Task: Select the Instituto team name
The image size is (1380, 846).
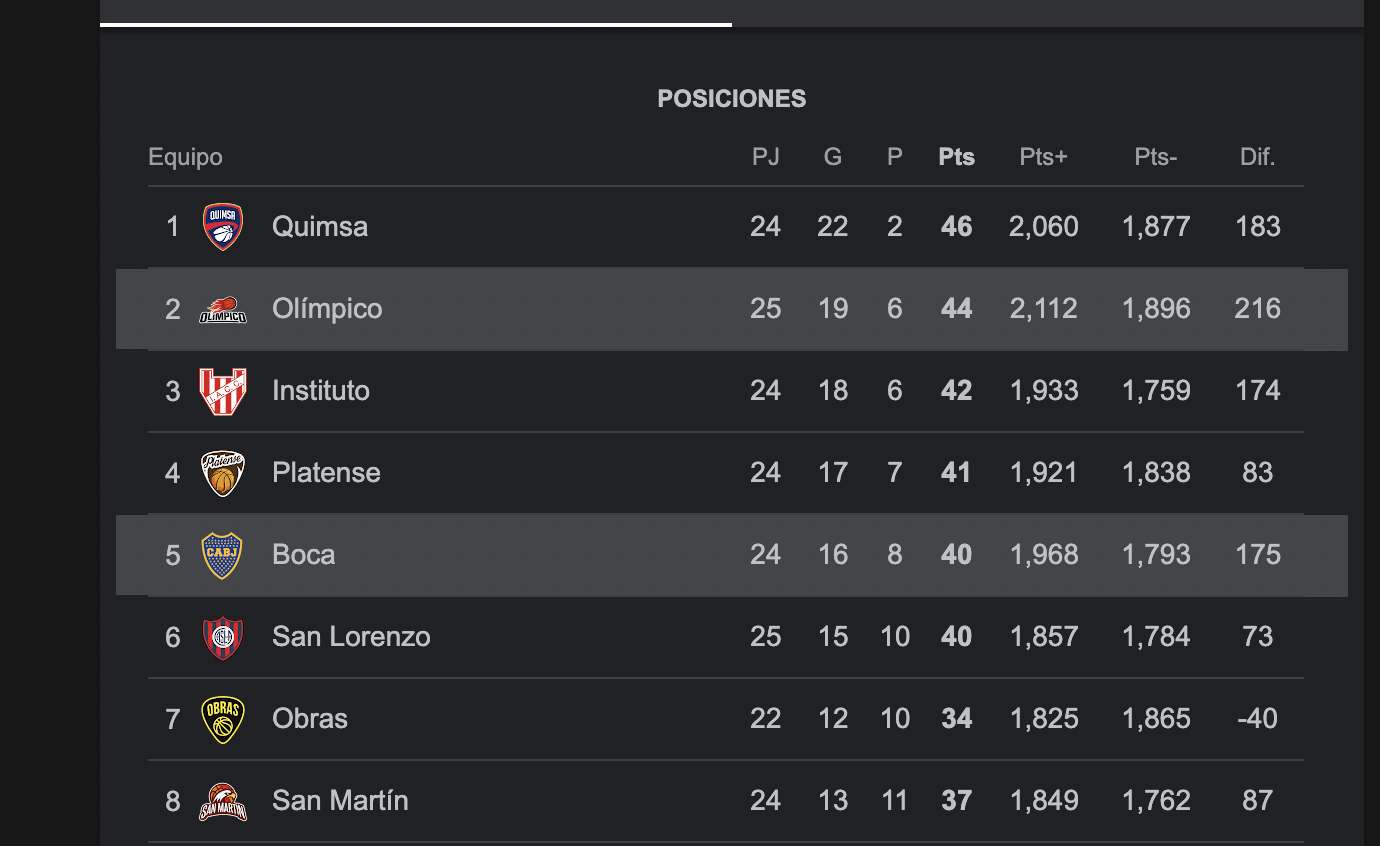Action: click(321, 391)
